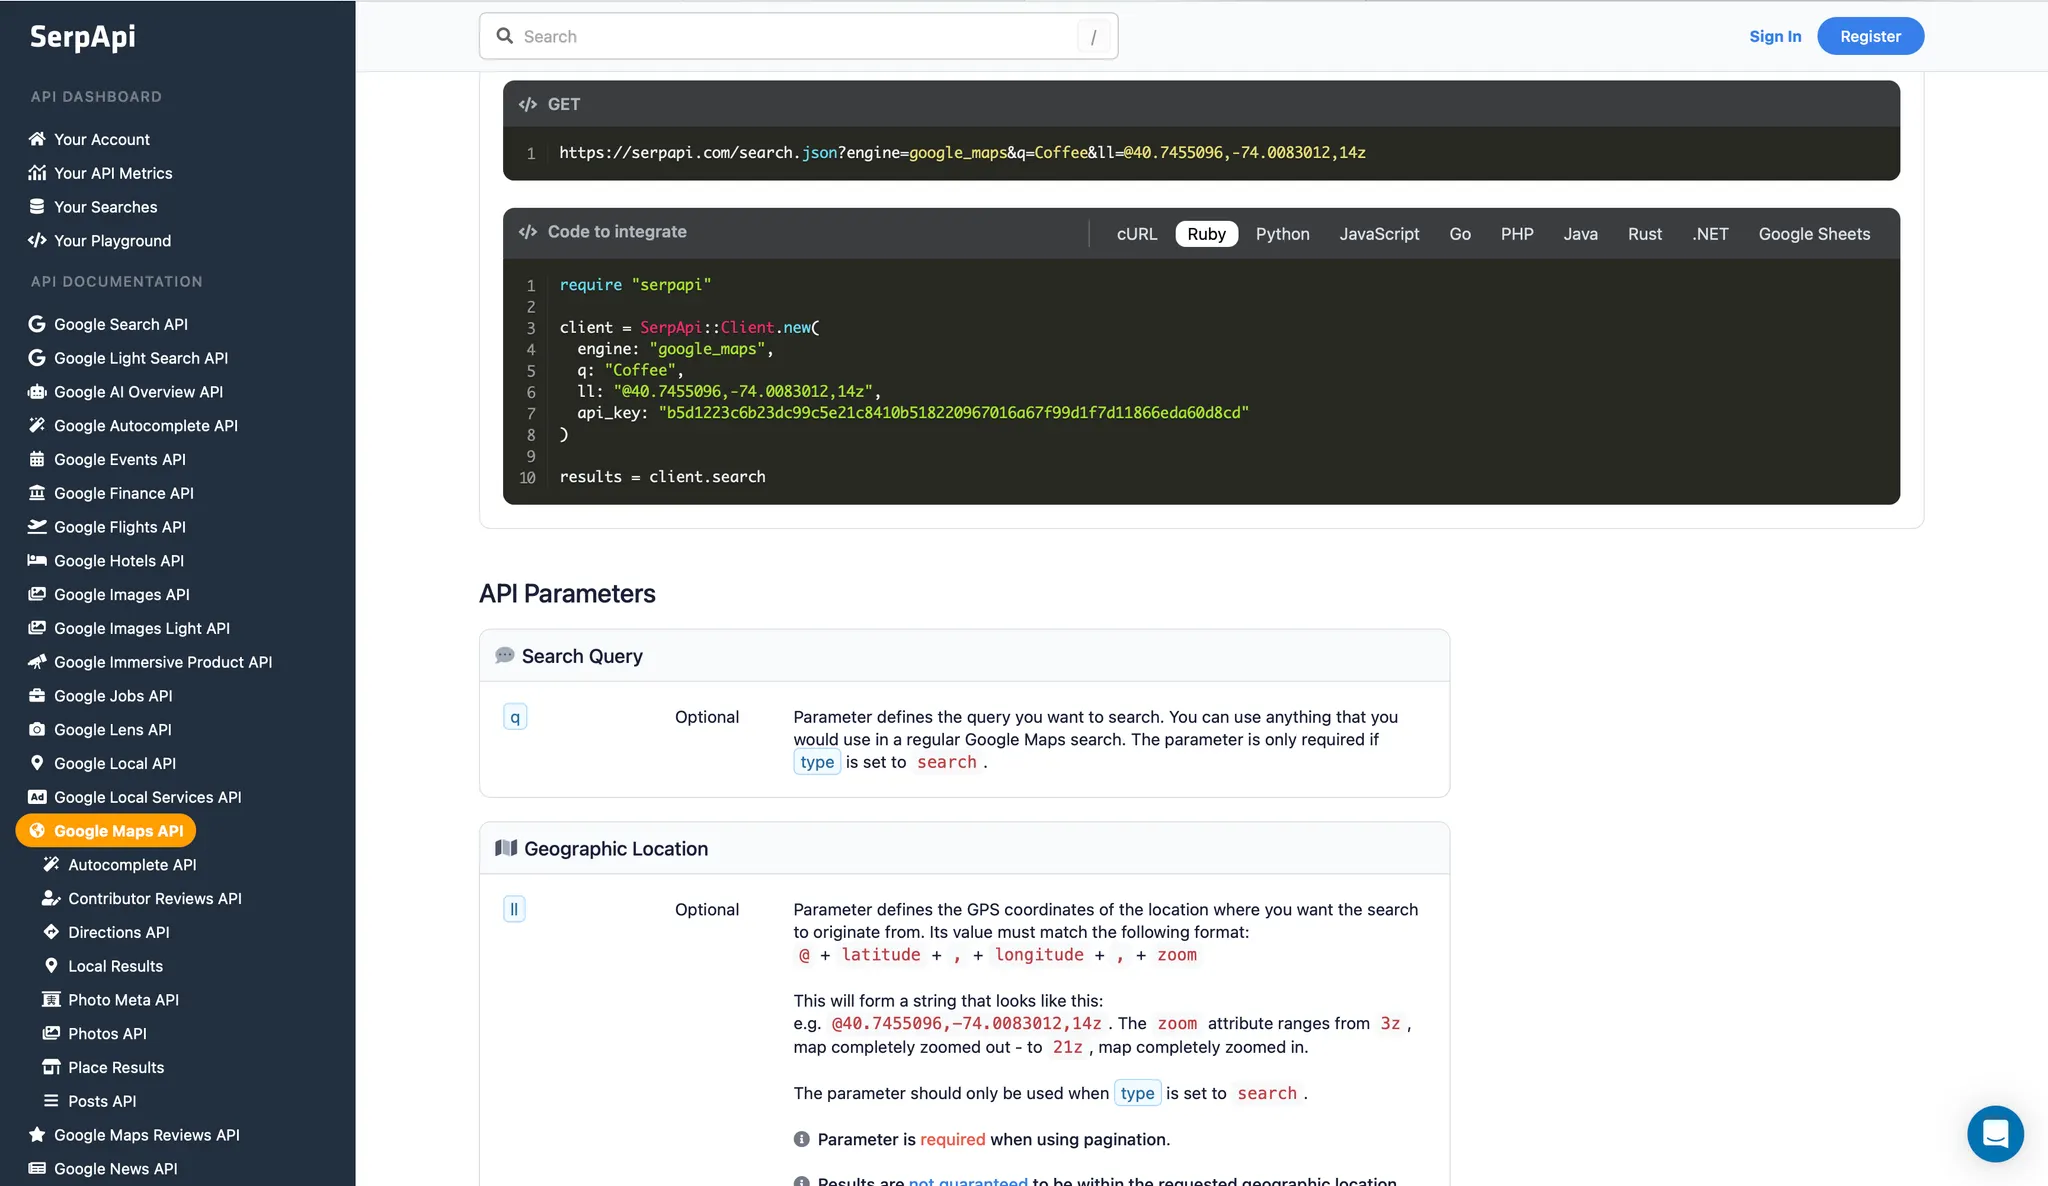Click the Google Maps Reviews star icon
2048x1186 pixels.
point(37,1135)
